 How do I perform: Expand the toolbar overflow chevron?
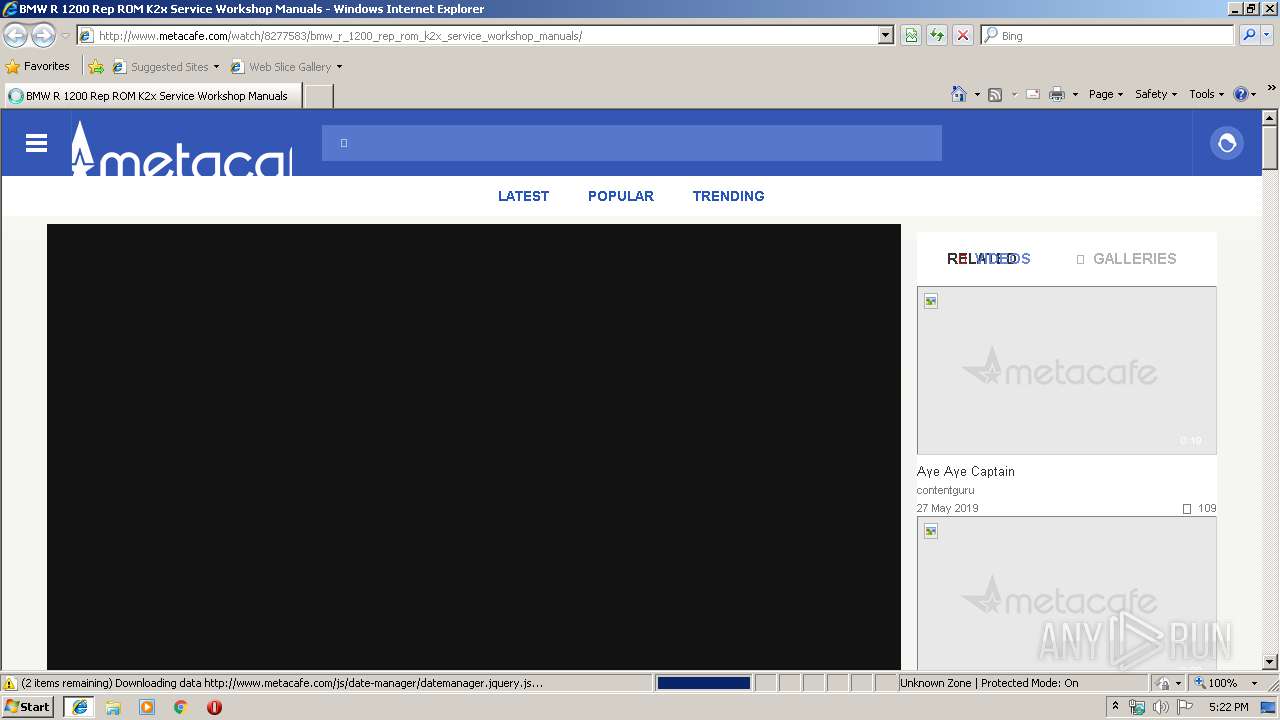pyautogui.click(x=1271, y=89)
